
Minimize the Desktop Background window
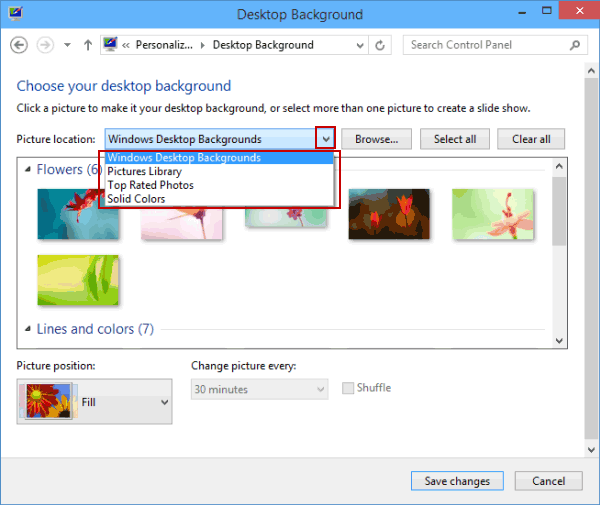coord(522,12)
